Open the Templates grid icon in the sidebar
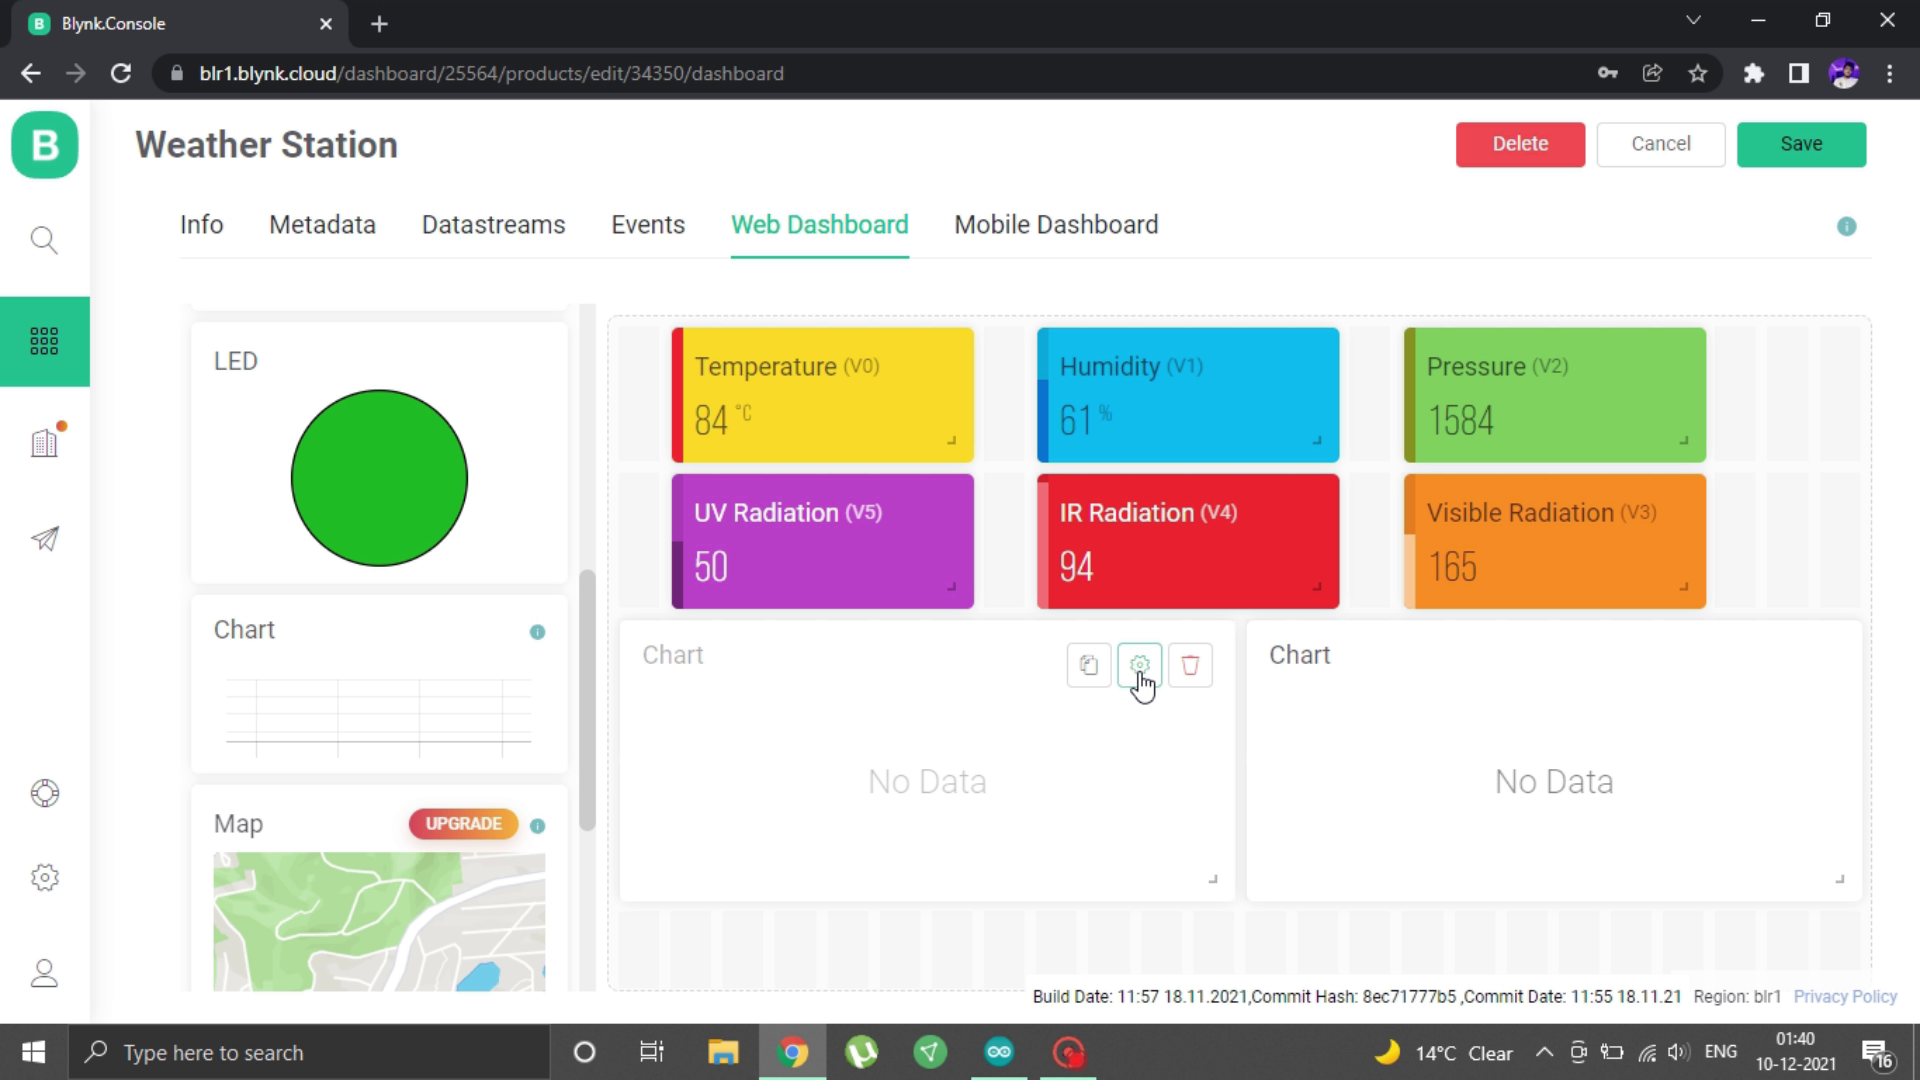 pos(44,341)
